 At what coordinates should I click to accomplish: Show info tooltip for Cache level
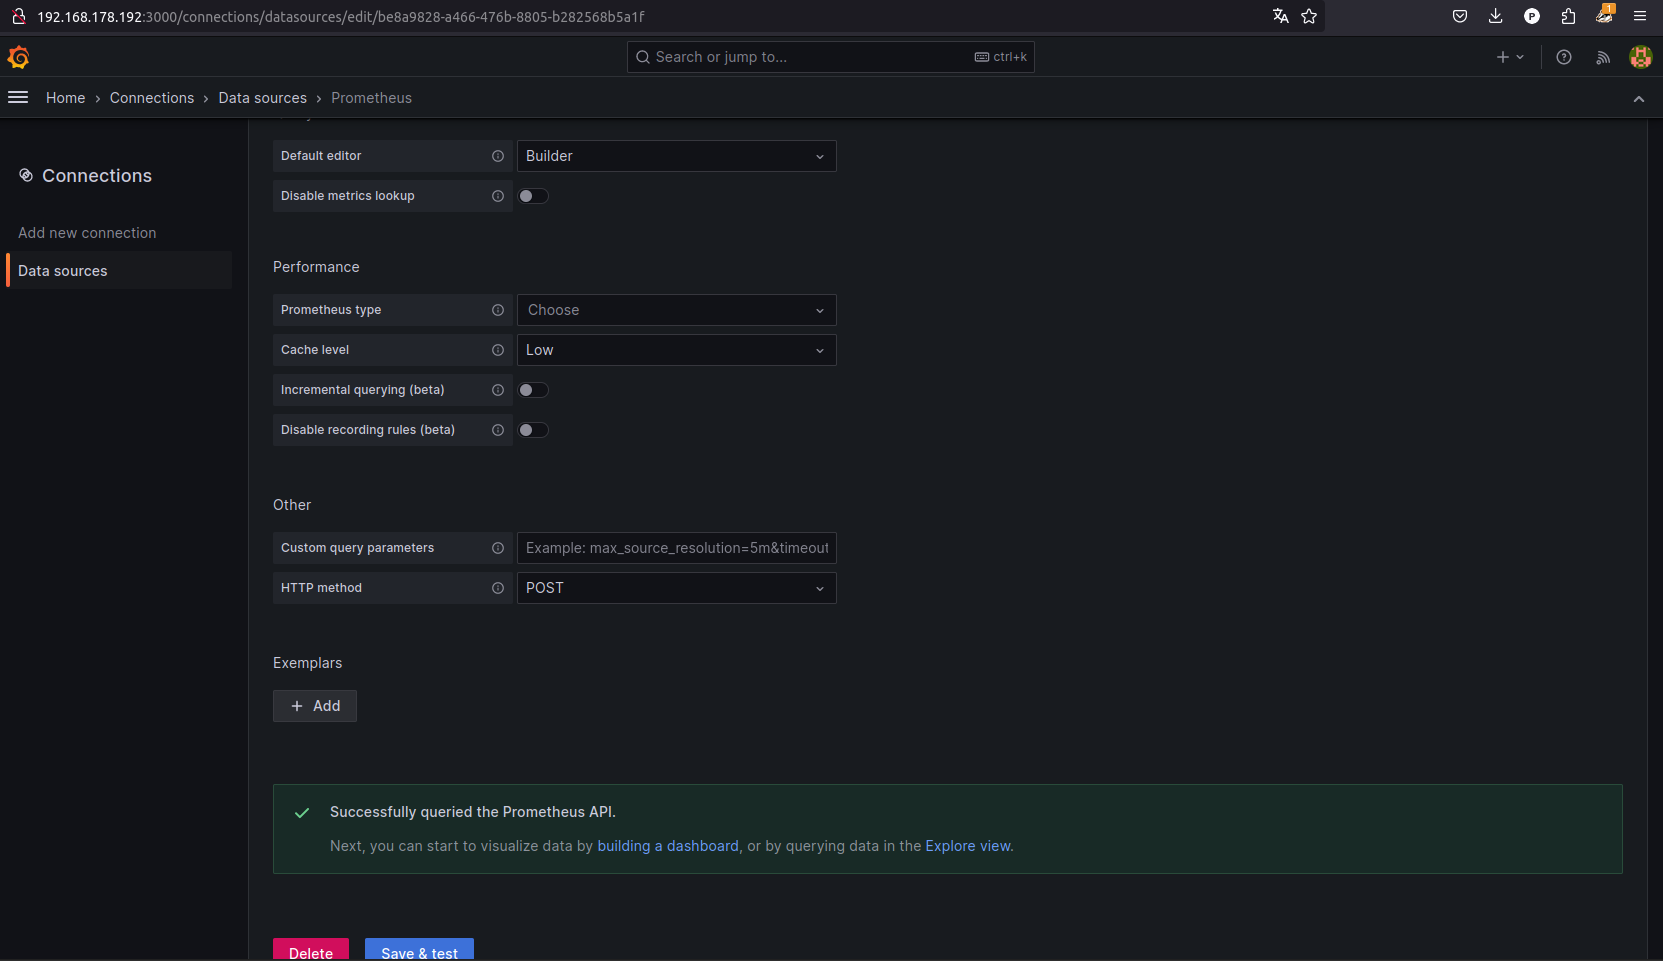497,350
